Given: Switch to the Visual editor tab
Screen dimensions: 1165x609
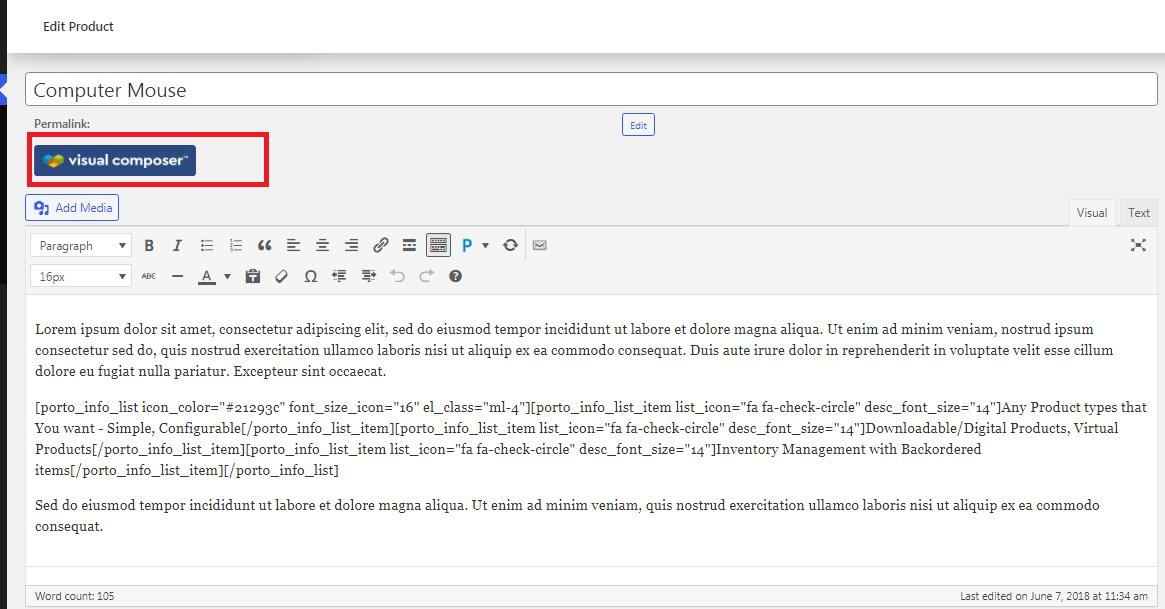Looking at the screenshot, I should (1091, 212).
